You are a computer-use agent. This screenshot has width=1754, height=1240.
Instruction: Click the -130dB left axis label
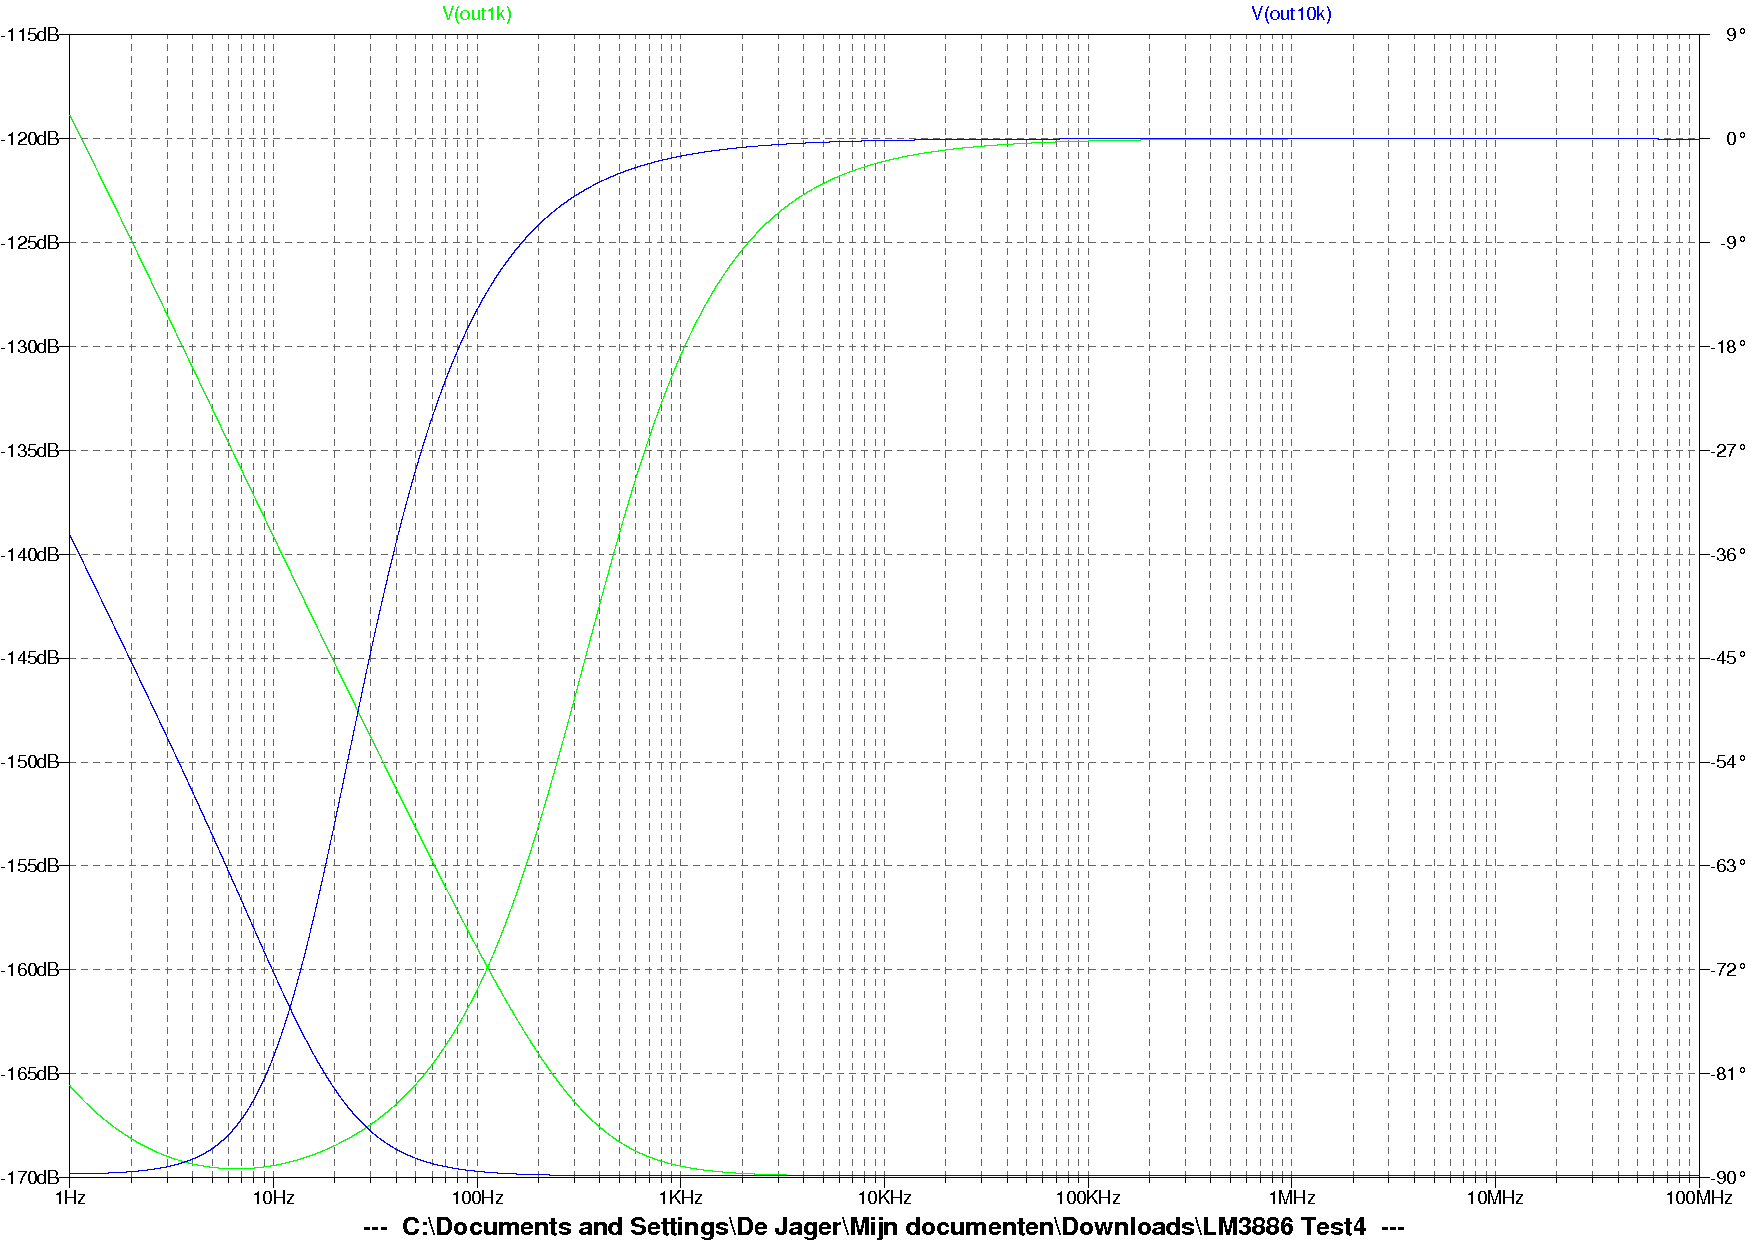click(30, 347)
